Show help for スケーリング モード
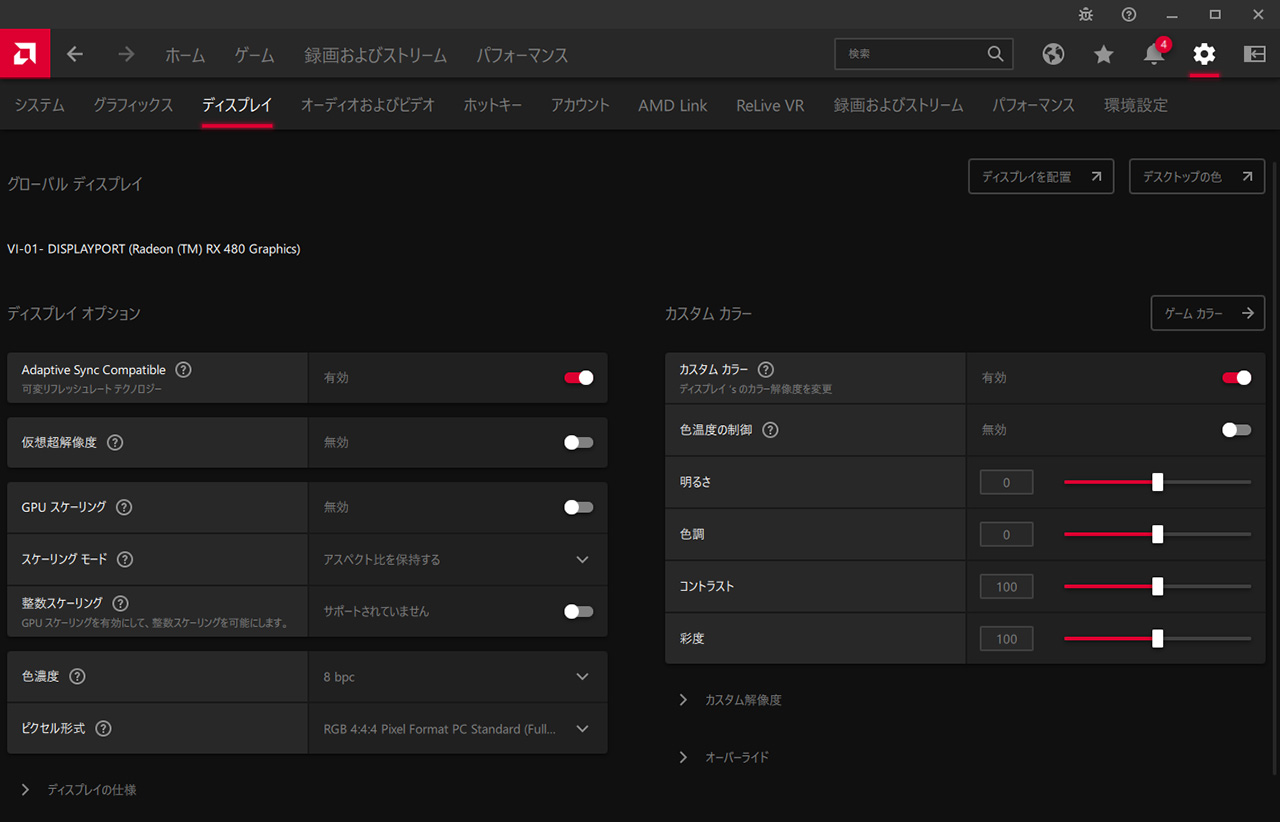The height and width of the screenshot is (822, 1280). [125, 559]
